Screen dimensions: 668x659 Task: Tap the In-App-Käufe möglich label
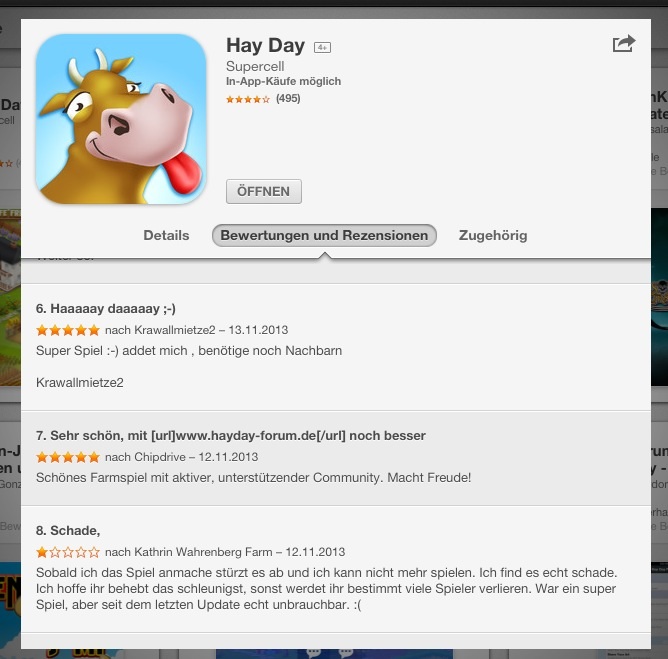coord(283,81)
